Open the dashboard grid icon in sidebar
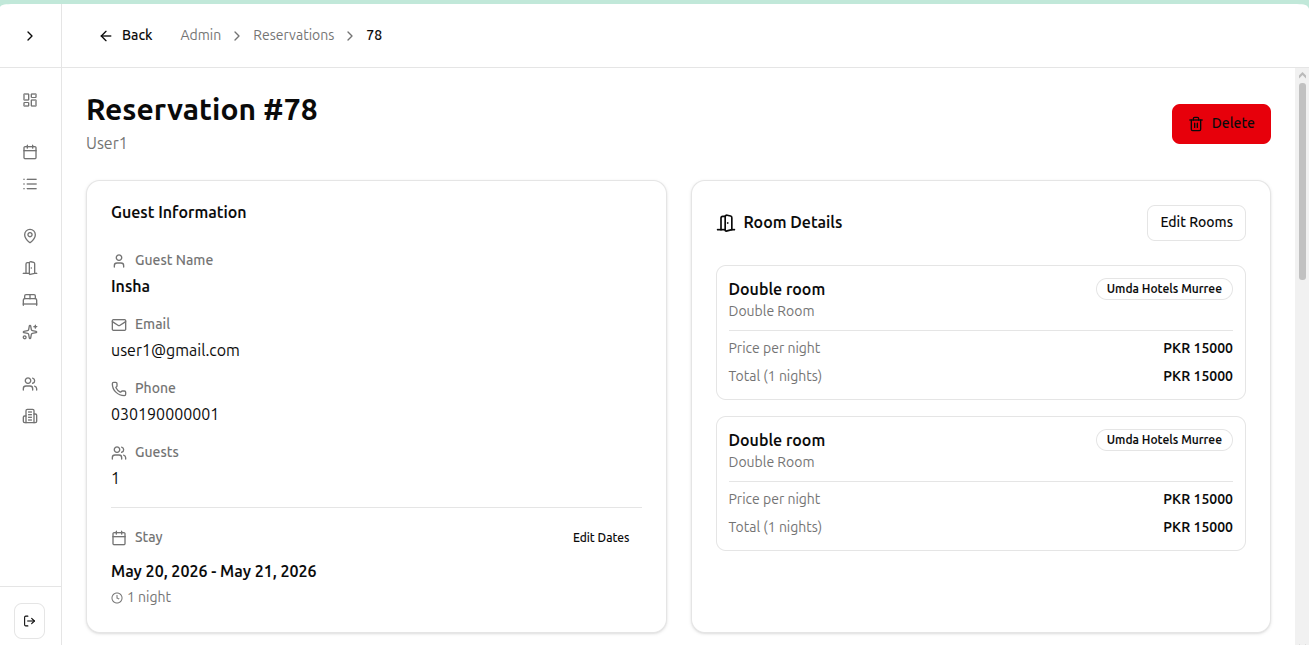 point(30,100)
